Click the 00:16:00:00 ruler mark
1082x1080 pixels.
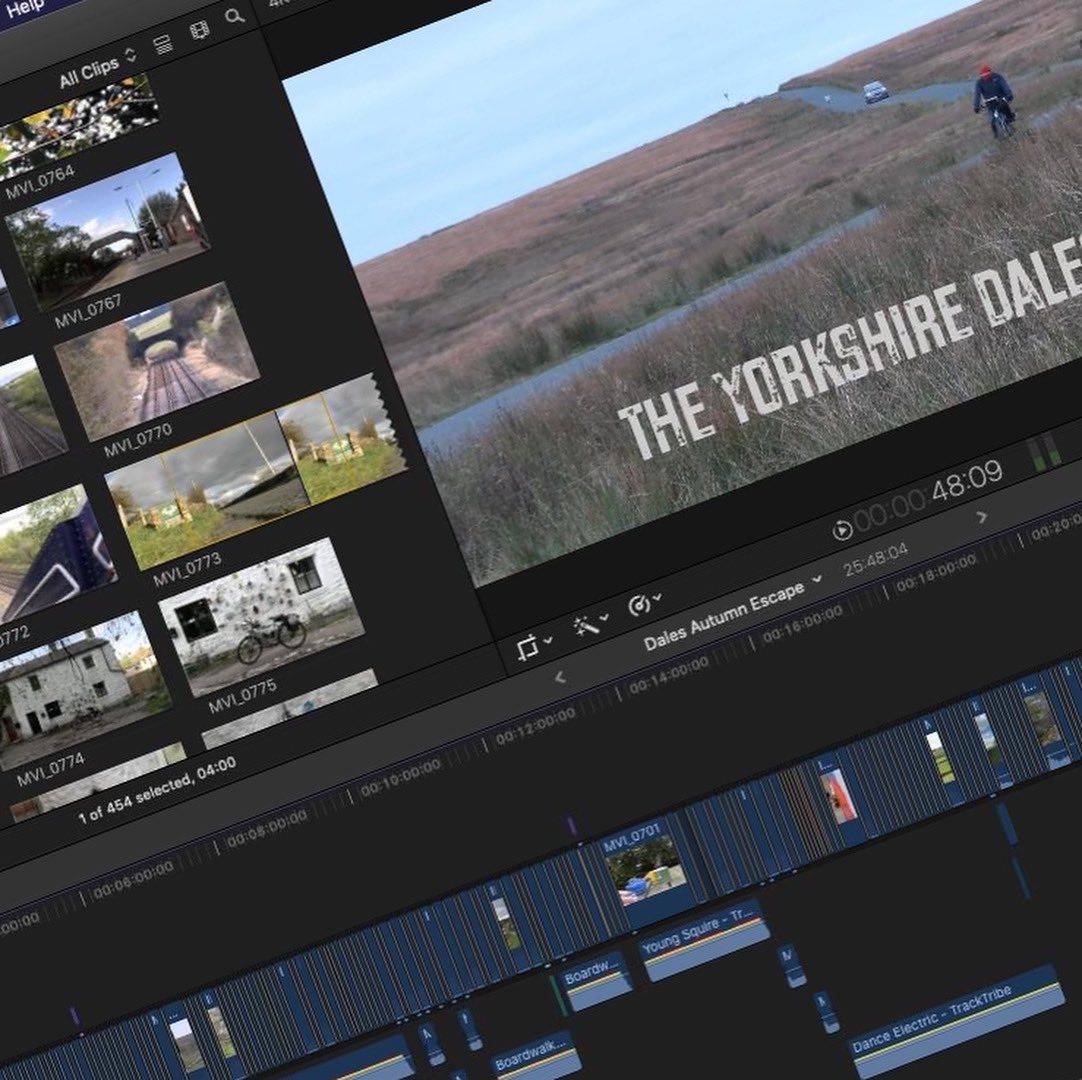click(x=803, y=624)
